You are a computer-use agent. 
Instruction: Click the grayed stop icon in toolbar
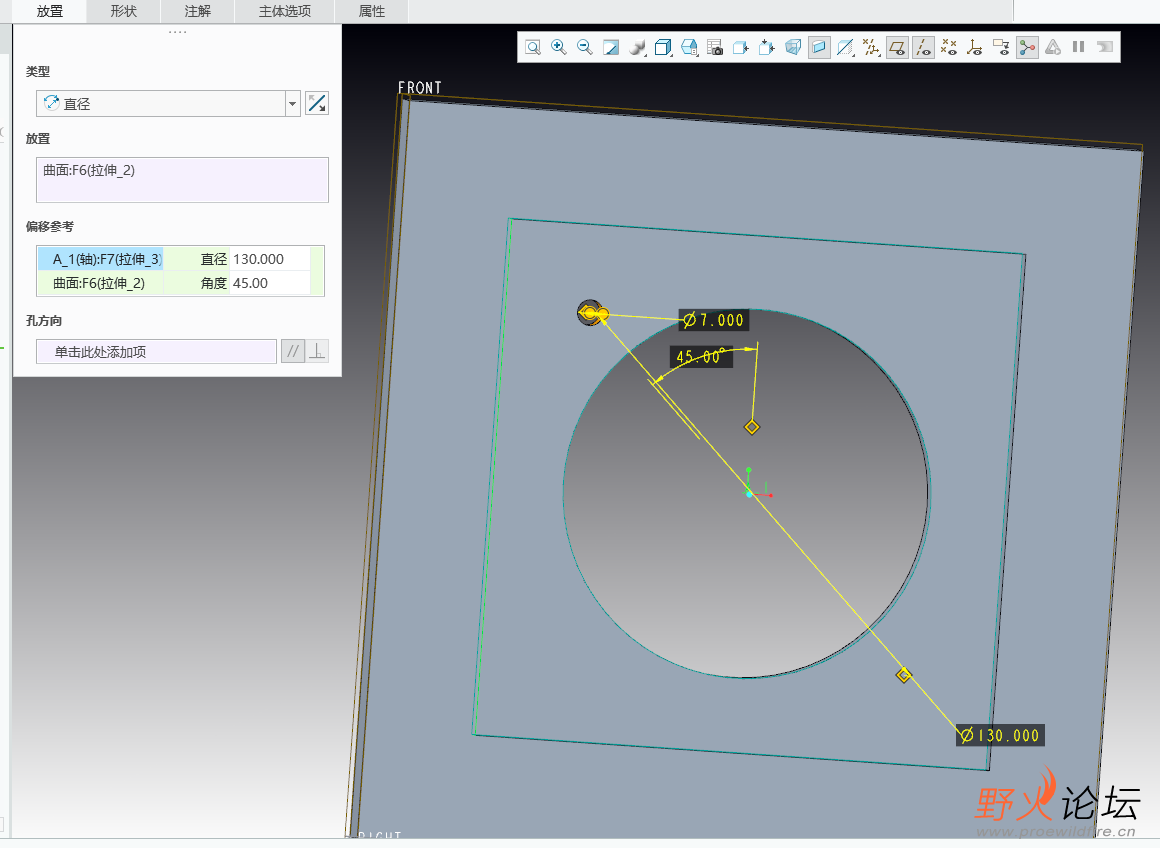(1105, 47)
